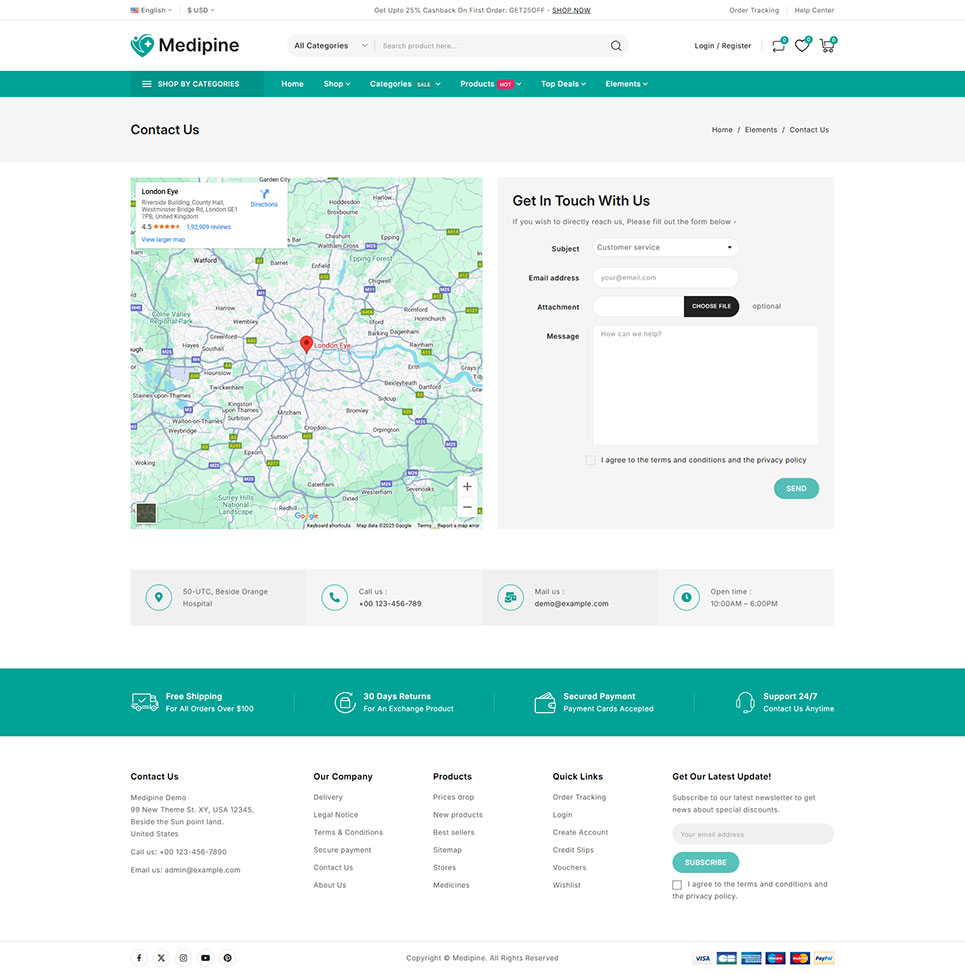Click the Choose File button
The height and width of the screenshot is (974, 965).
pyautogui.click(x=711, y=306)
